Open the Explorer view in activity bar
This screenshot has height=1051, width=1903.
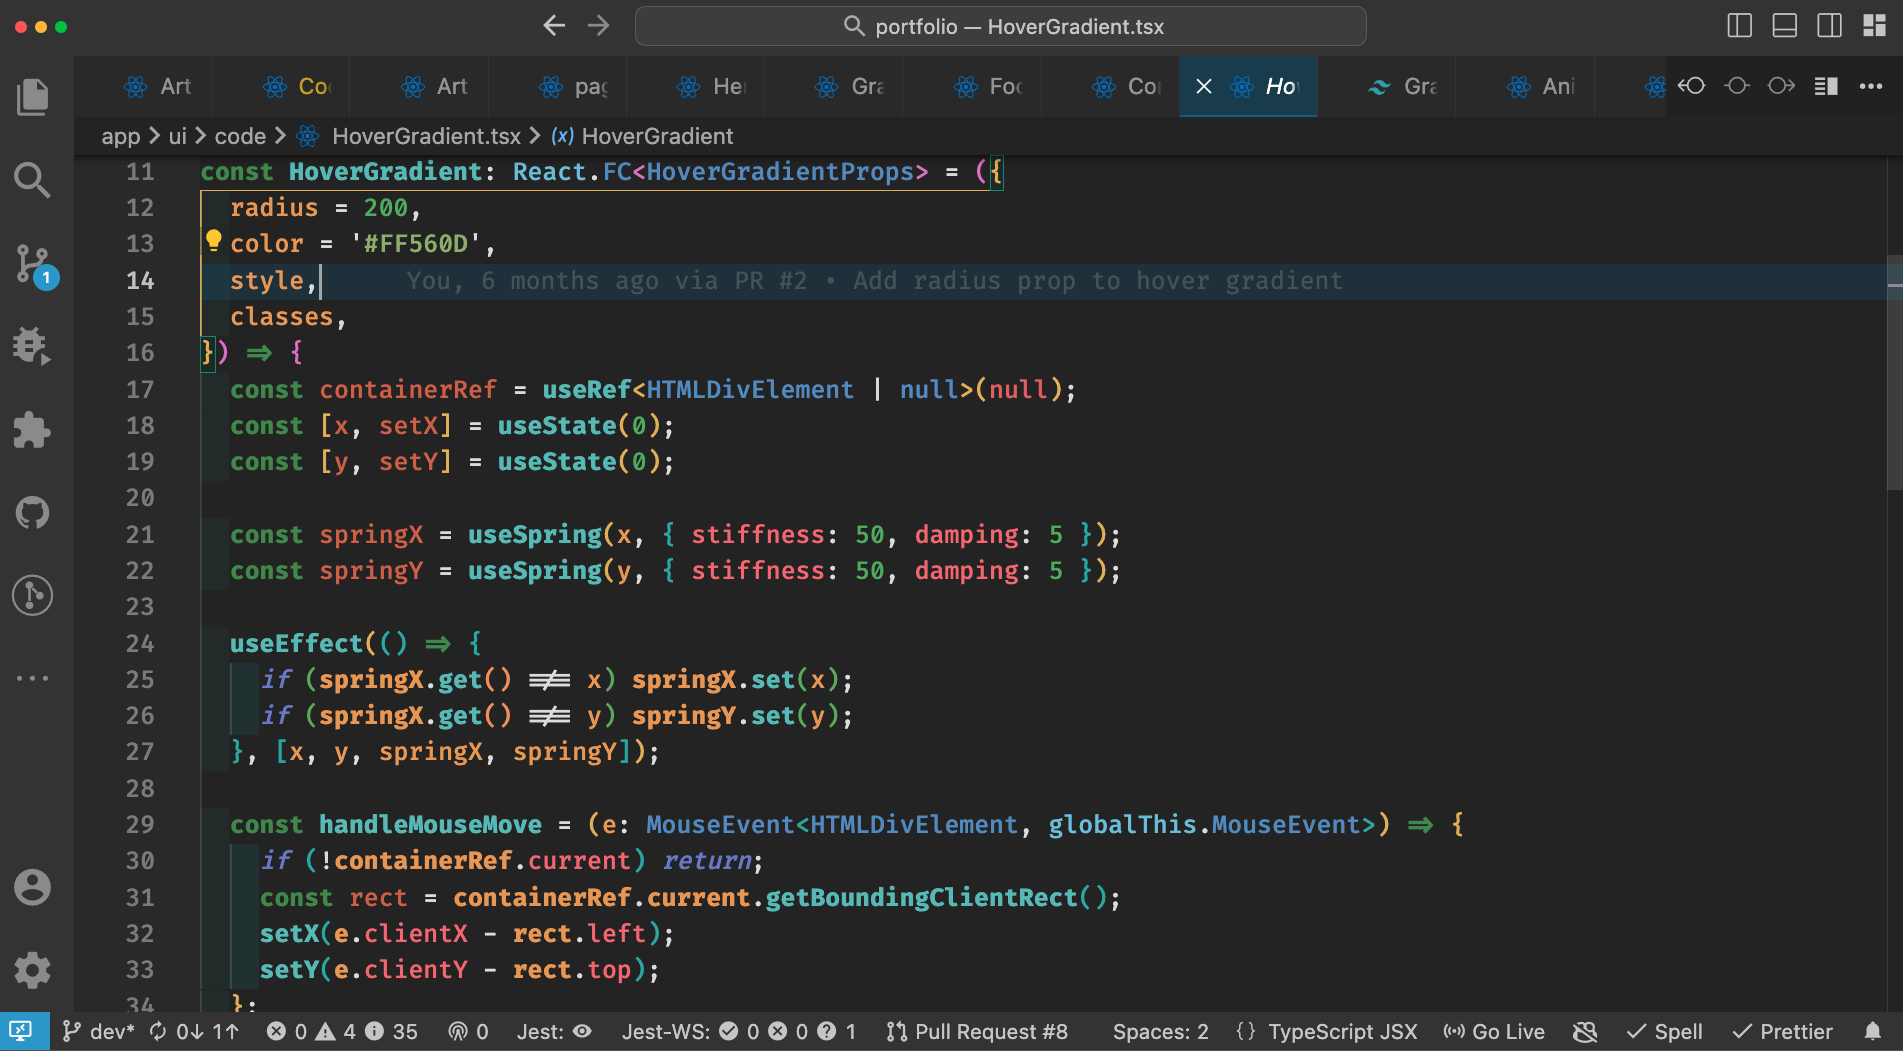click(x=32, y=97)
